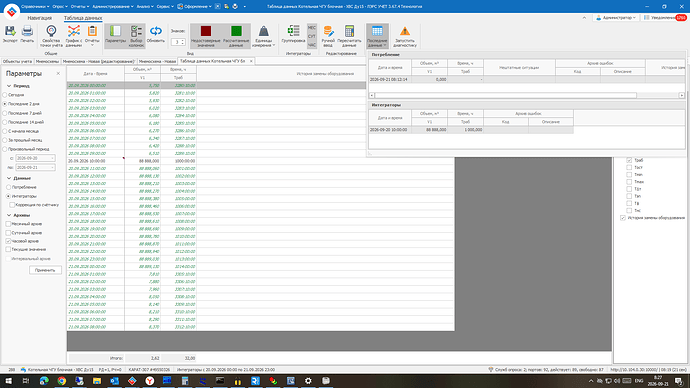The width and height of the screenshot is (690, 388).
Task: Switch to Навигация ribbon tab
Action: point(40,18)
